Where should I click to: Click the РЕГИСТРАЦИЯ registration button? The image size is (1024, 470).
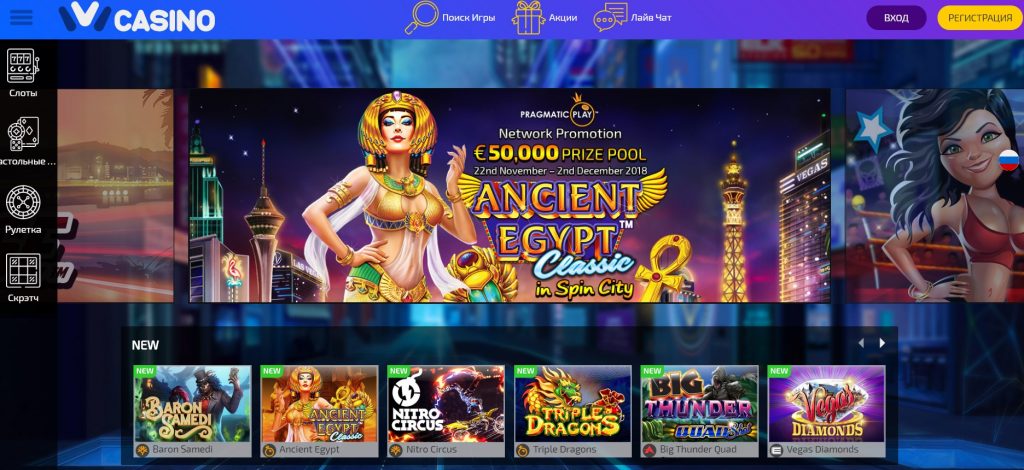(980, 18)
